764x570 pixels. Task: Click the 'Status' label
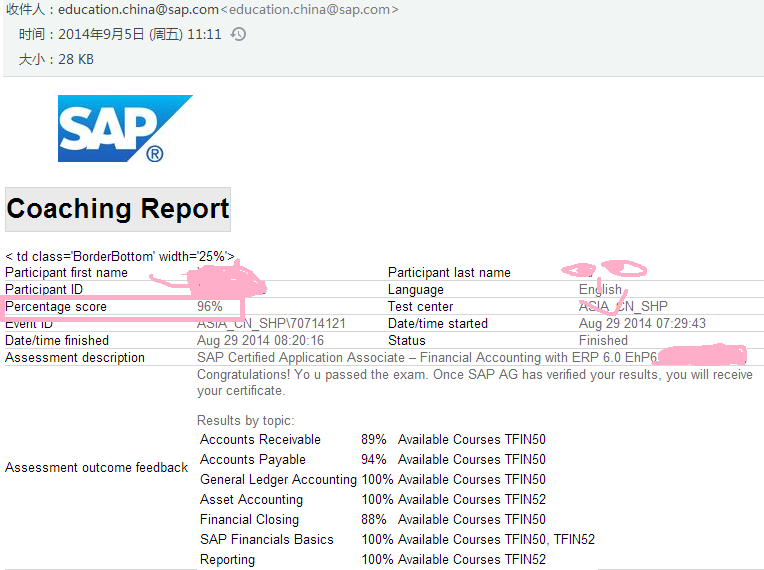coord(407,341)
